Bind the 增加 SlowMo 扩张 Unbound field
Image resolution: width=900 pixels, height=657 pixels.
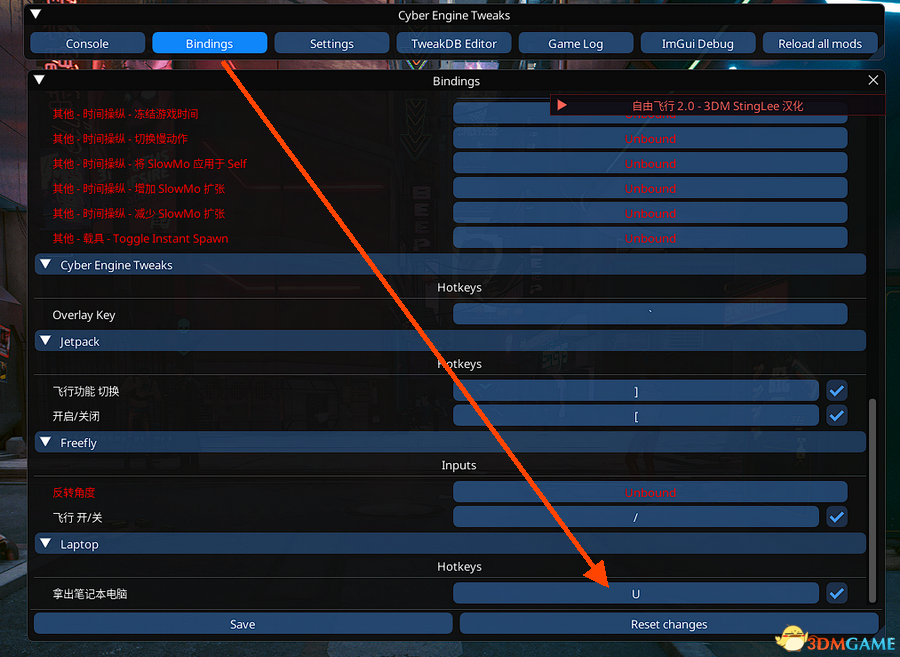click(x=650, y=188)
